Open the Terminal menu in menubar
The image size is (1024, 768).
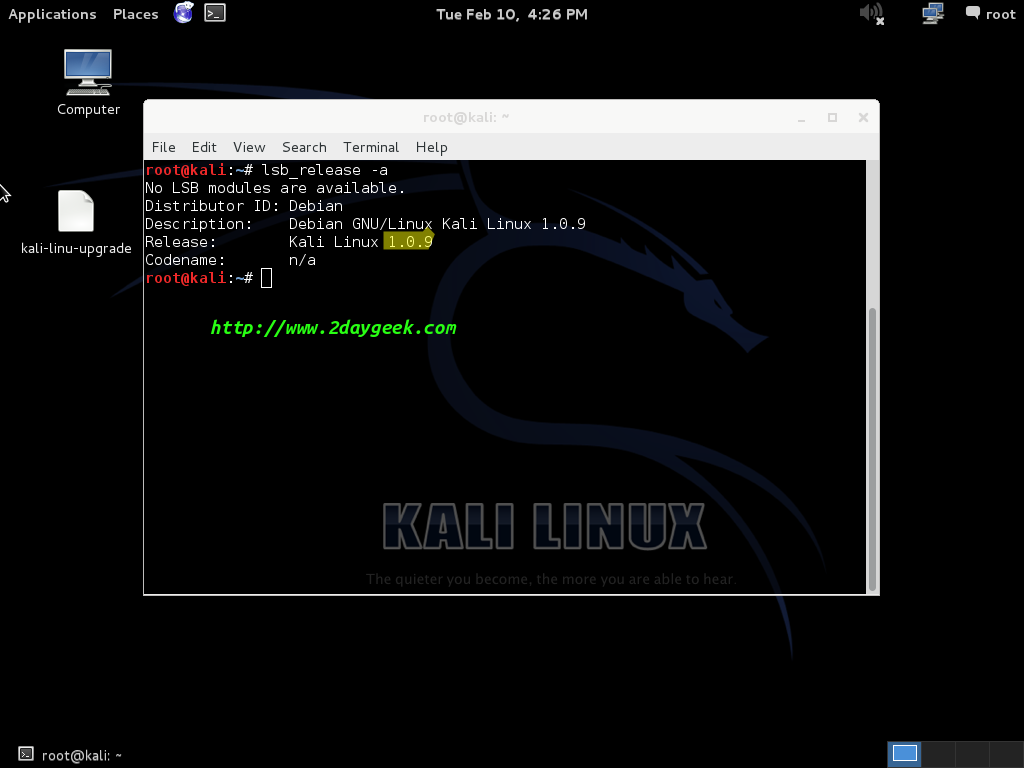371,148
